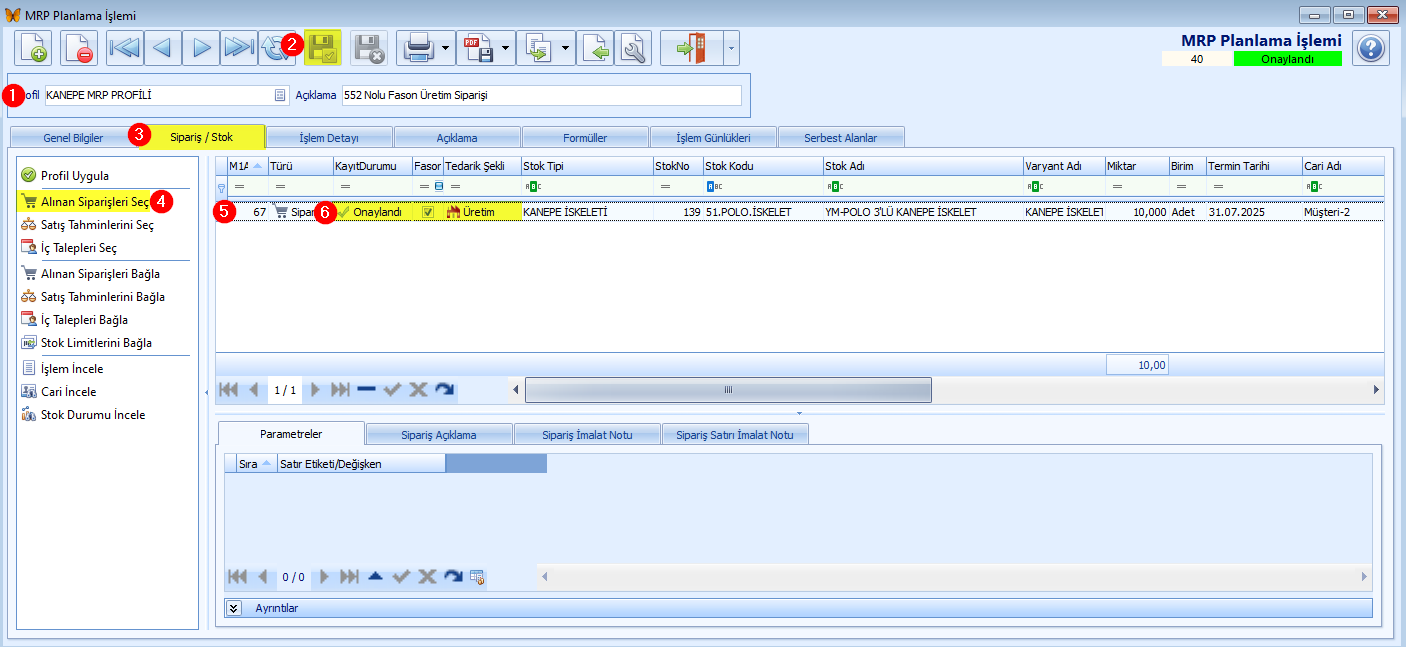This screenshot has height=647, width=1406.
Task: Click the Fason filter cell dropdown icon
Action: [438, 186]
